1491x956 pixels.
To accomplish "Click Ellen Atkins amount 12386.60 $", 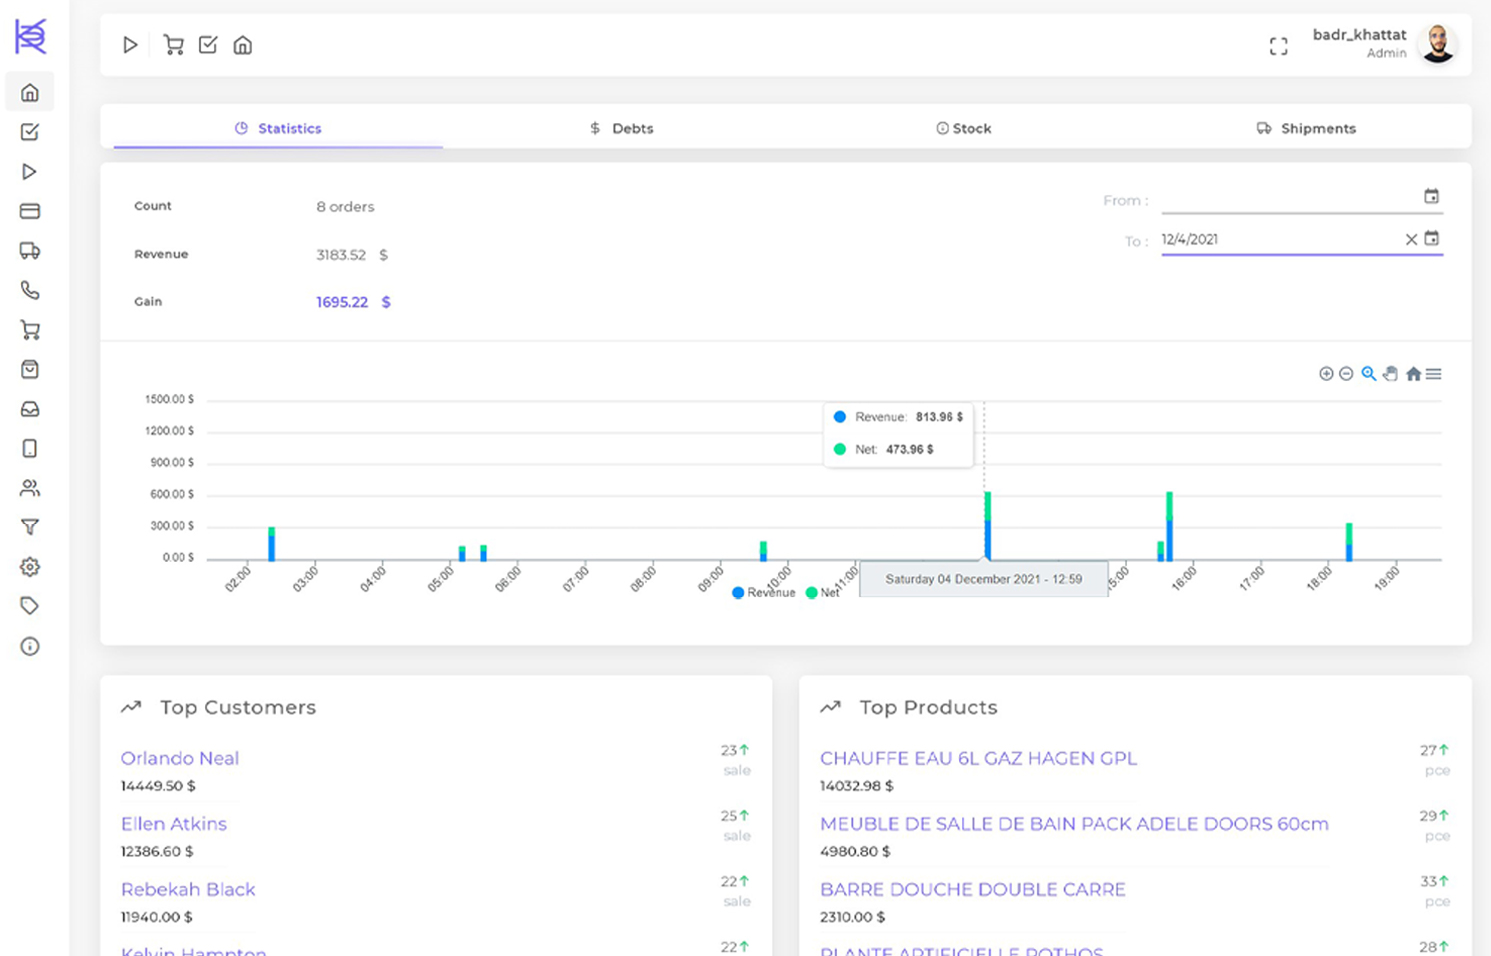I will [x=157, y=852].
